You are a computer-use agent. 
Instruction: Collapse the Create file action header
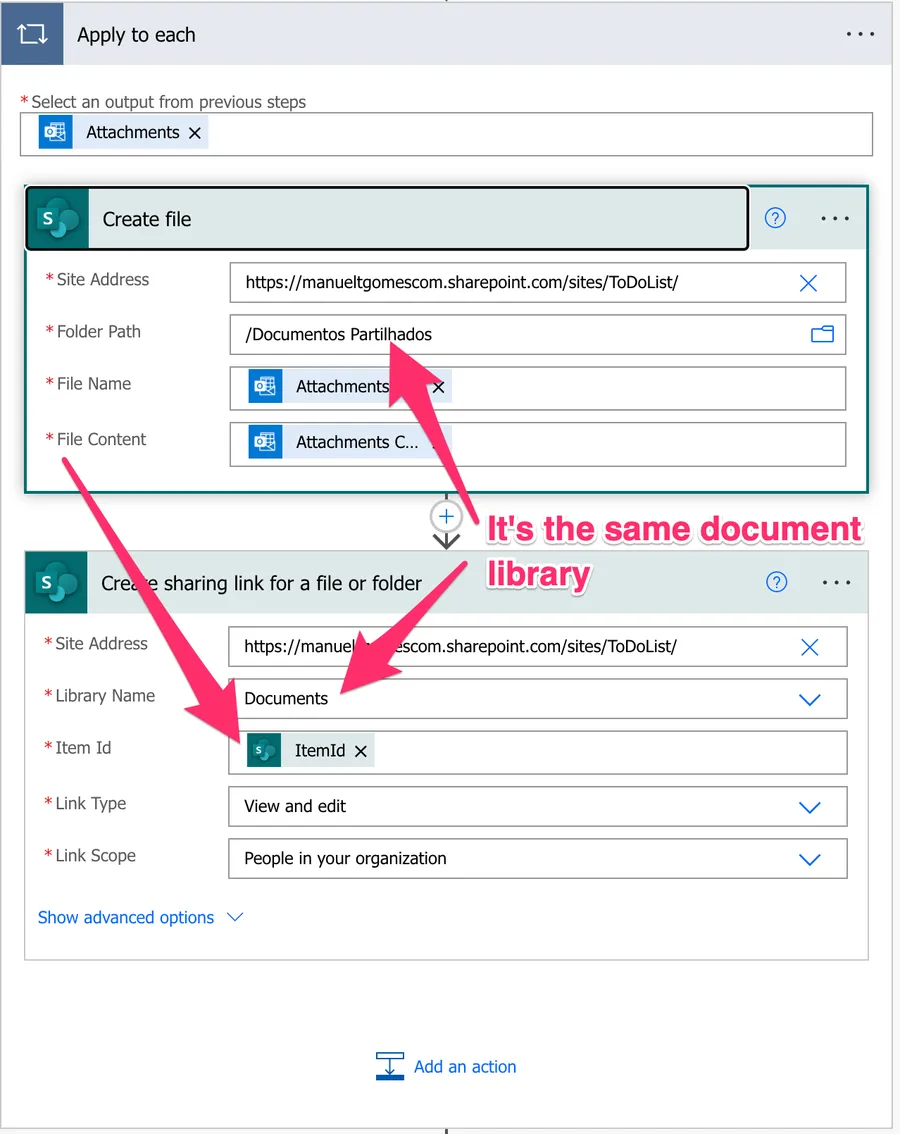point(400,219)
